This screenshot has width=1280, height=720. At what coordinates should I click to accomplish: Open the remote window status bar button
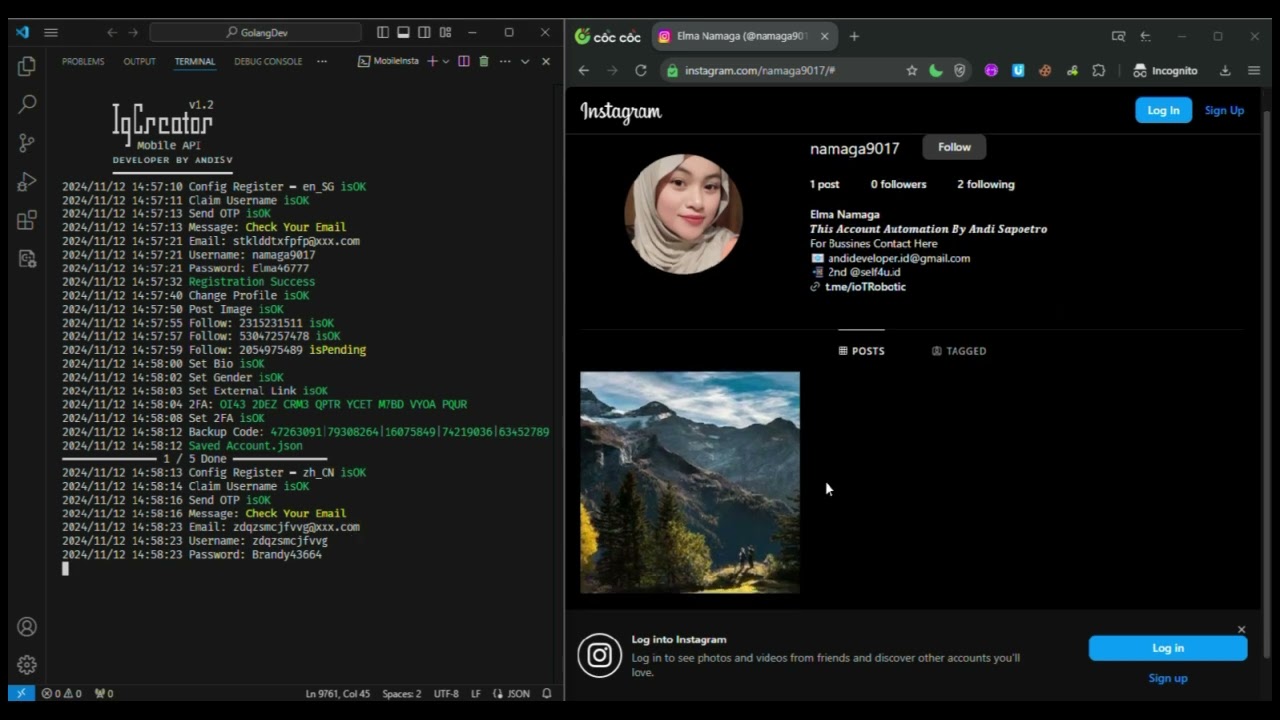tap(21, 693)
